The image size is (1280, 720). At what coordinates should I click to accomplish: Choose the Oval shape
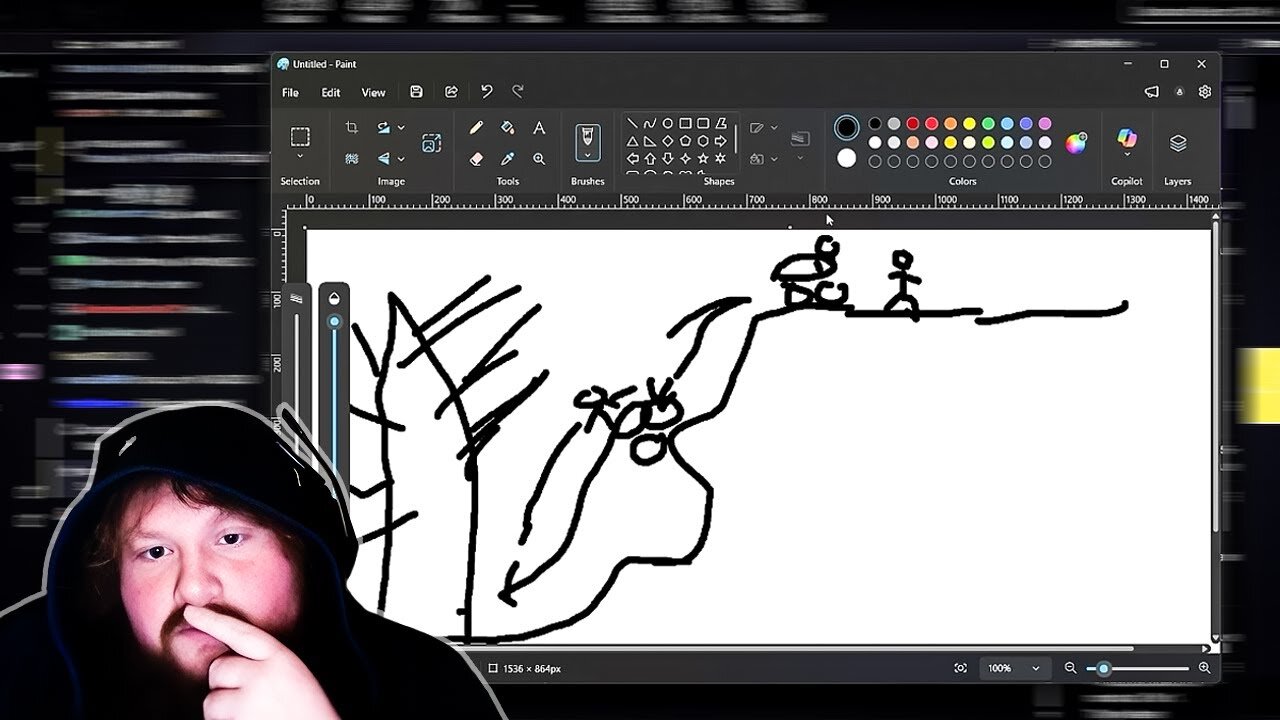pos(667,124)
